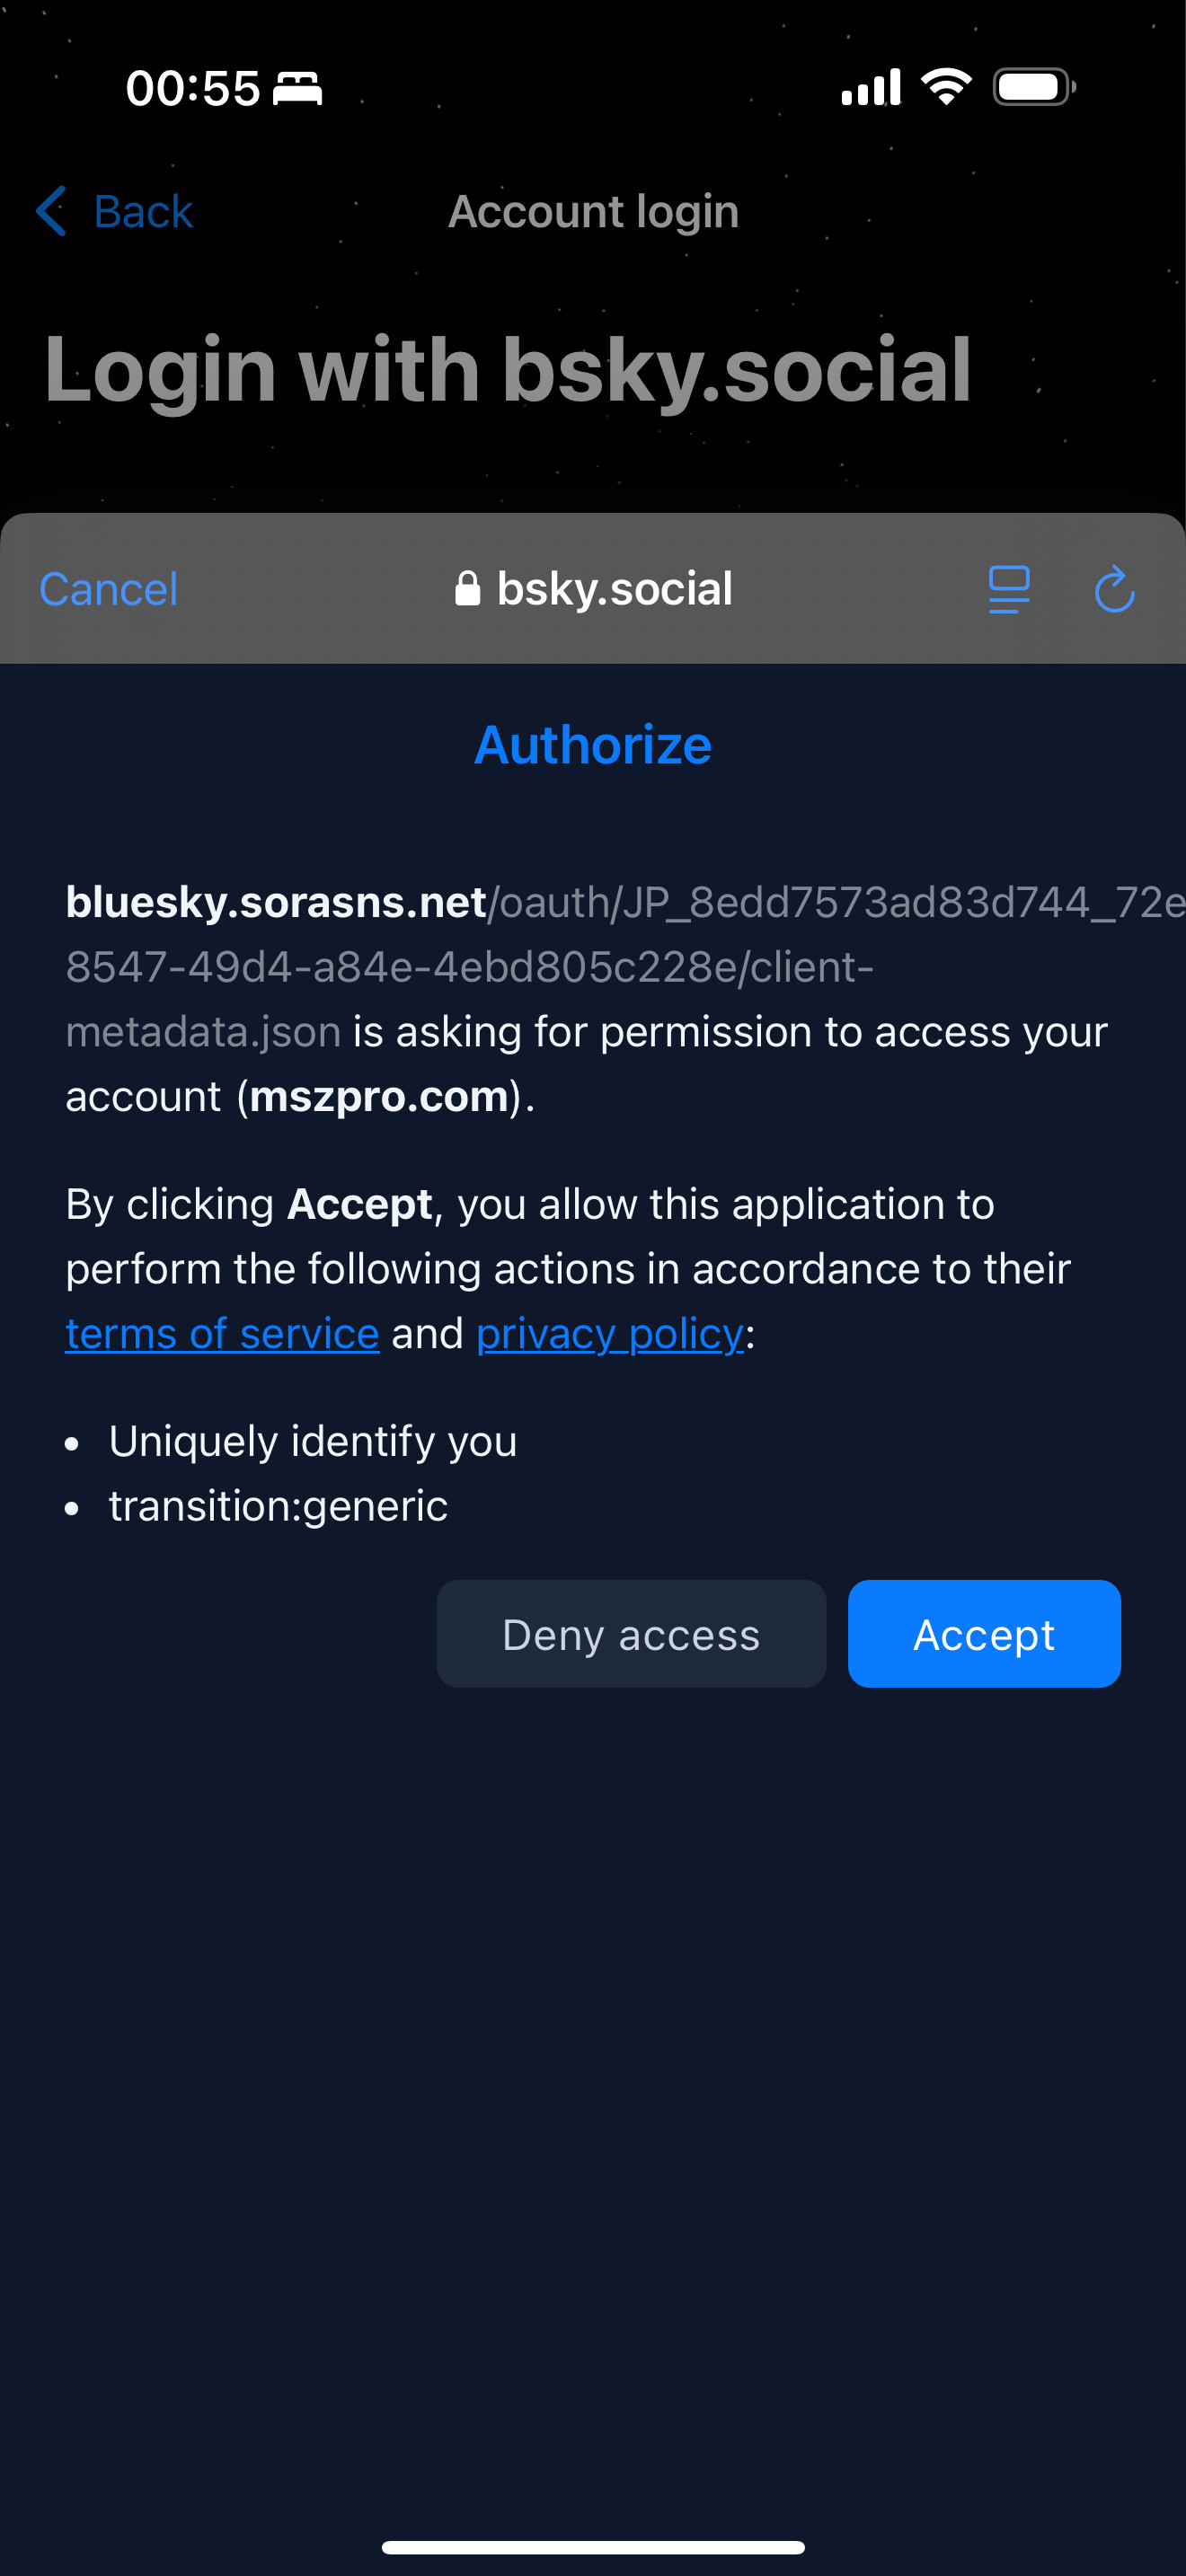Tap the Wi-Fi status icon
Image resolution: width=1186 pixels, height=2576 pixels.
[x=946, y=87]
